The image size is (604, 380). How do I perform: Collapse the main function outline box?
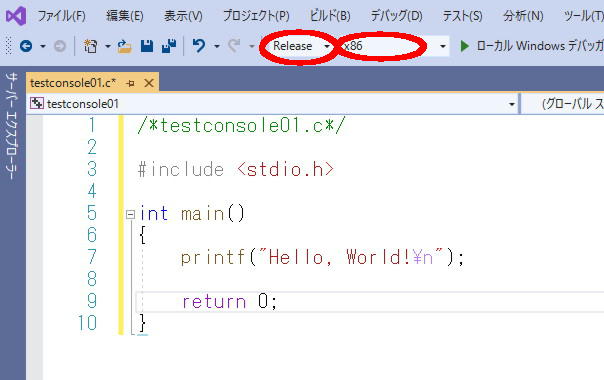click(131, 214)
